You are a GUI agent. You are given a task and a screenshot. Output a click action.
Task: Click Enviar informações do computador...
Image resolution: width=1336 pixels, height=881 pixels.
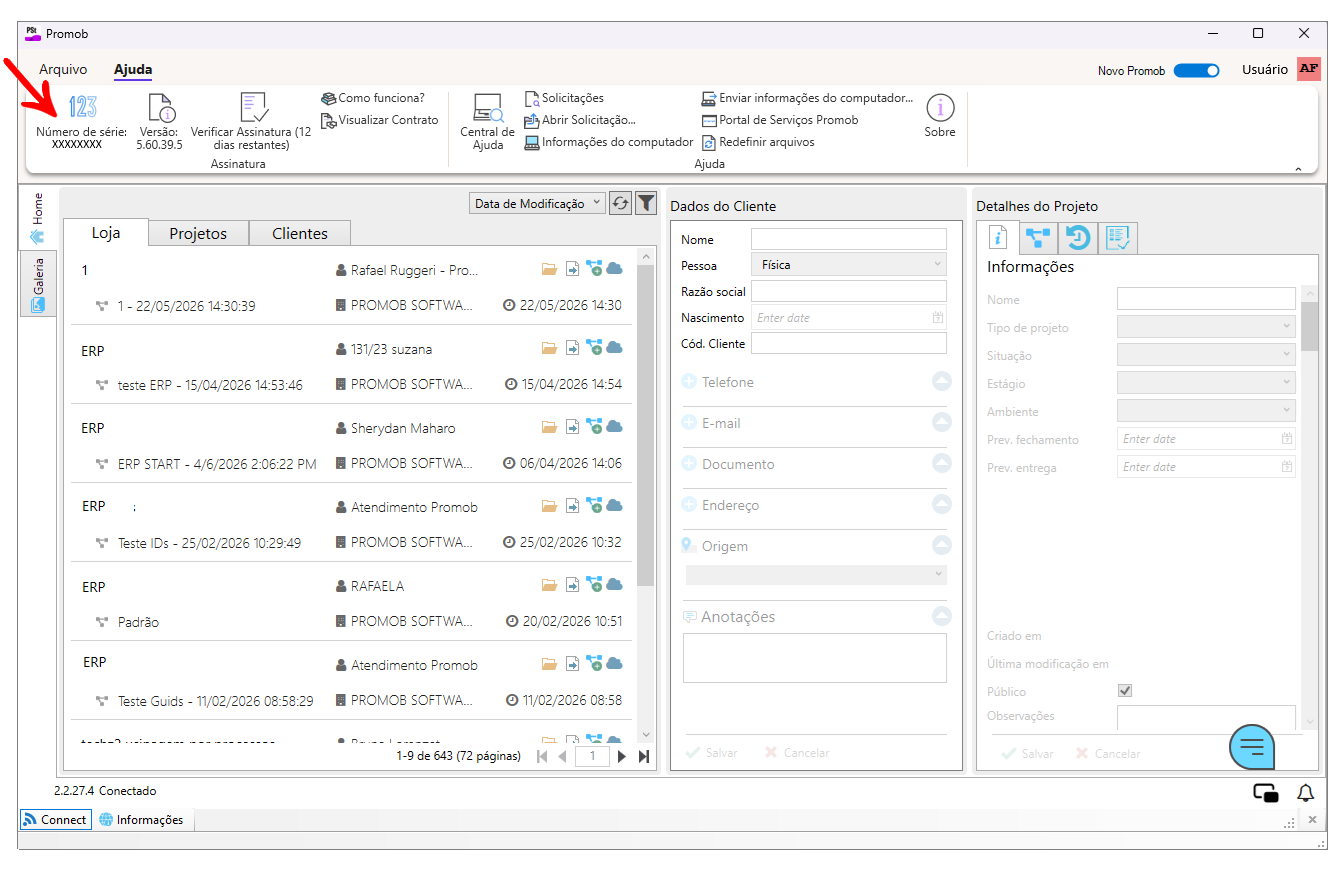coord(807,98)
